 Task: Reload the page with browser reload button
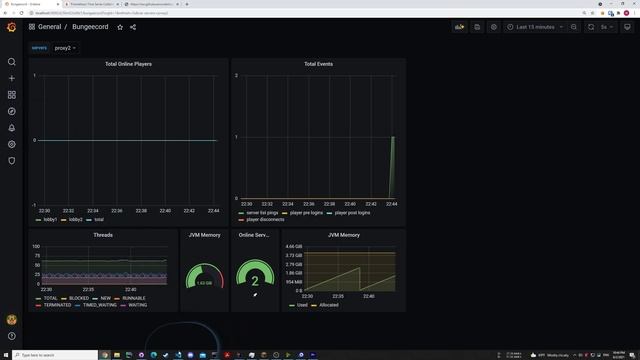[x=22, y=13]
